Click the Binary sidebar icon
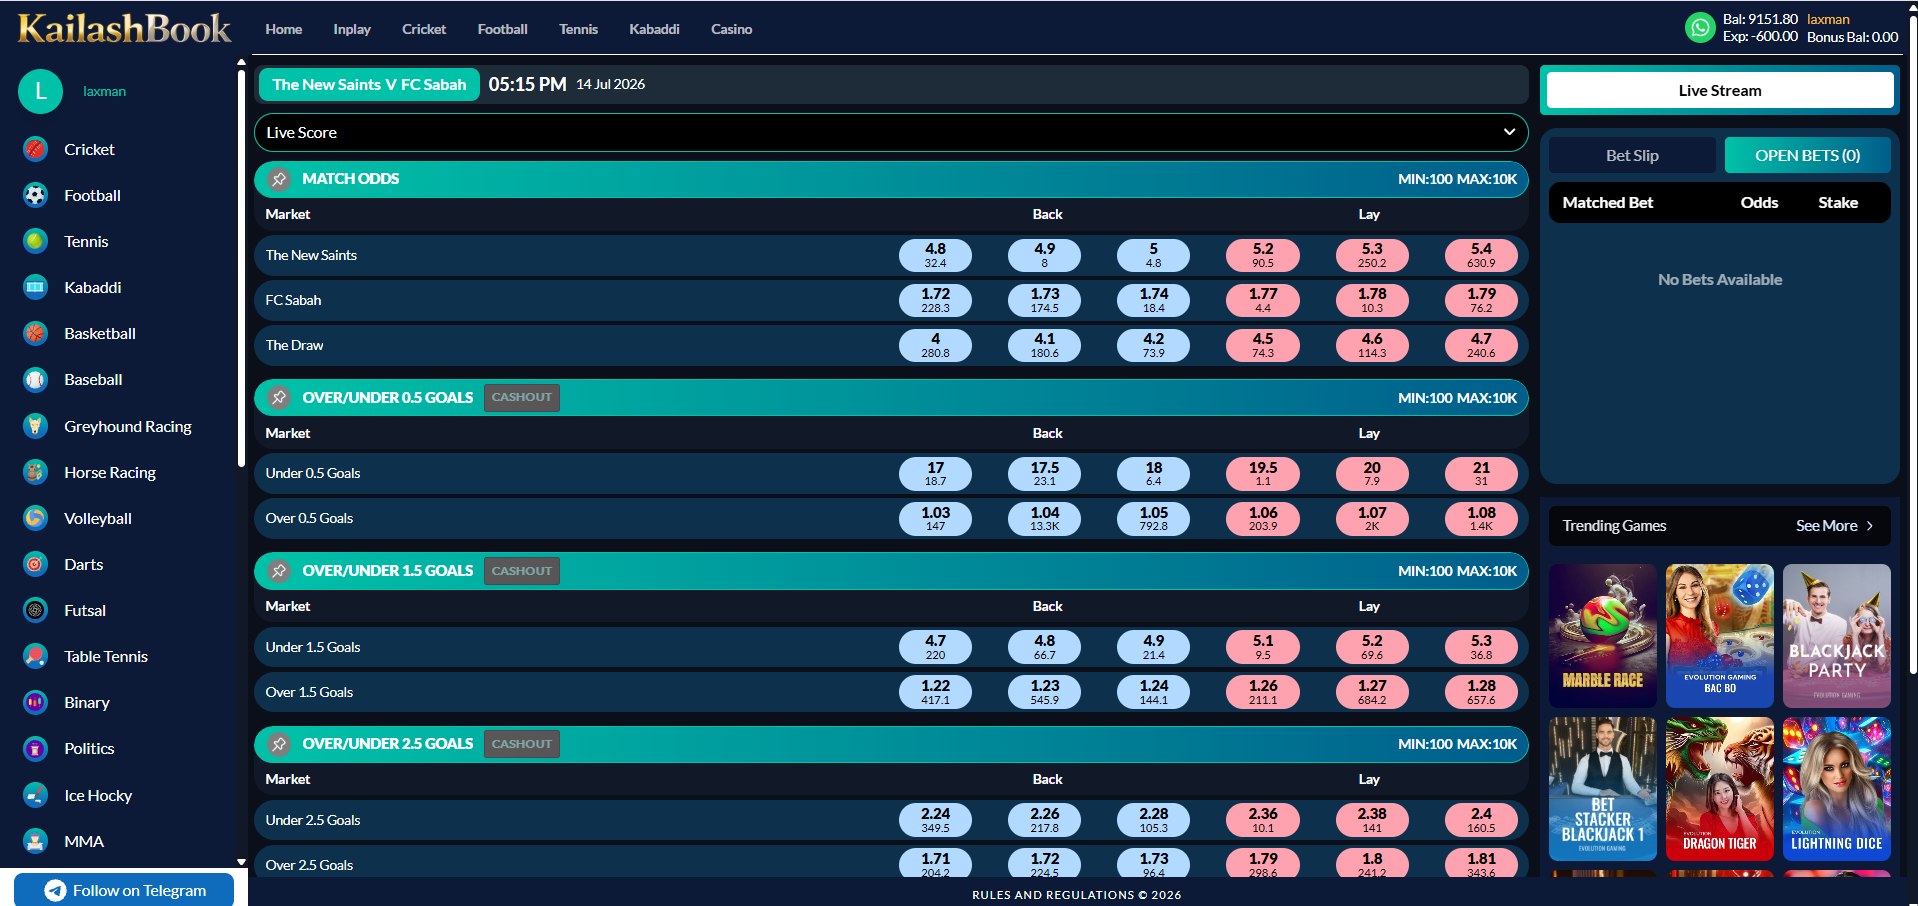 coord(35,702)
